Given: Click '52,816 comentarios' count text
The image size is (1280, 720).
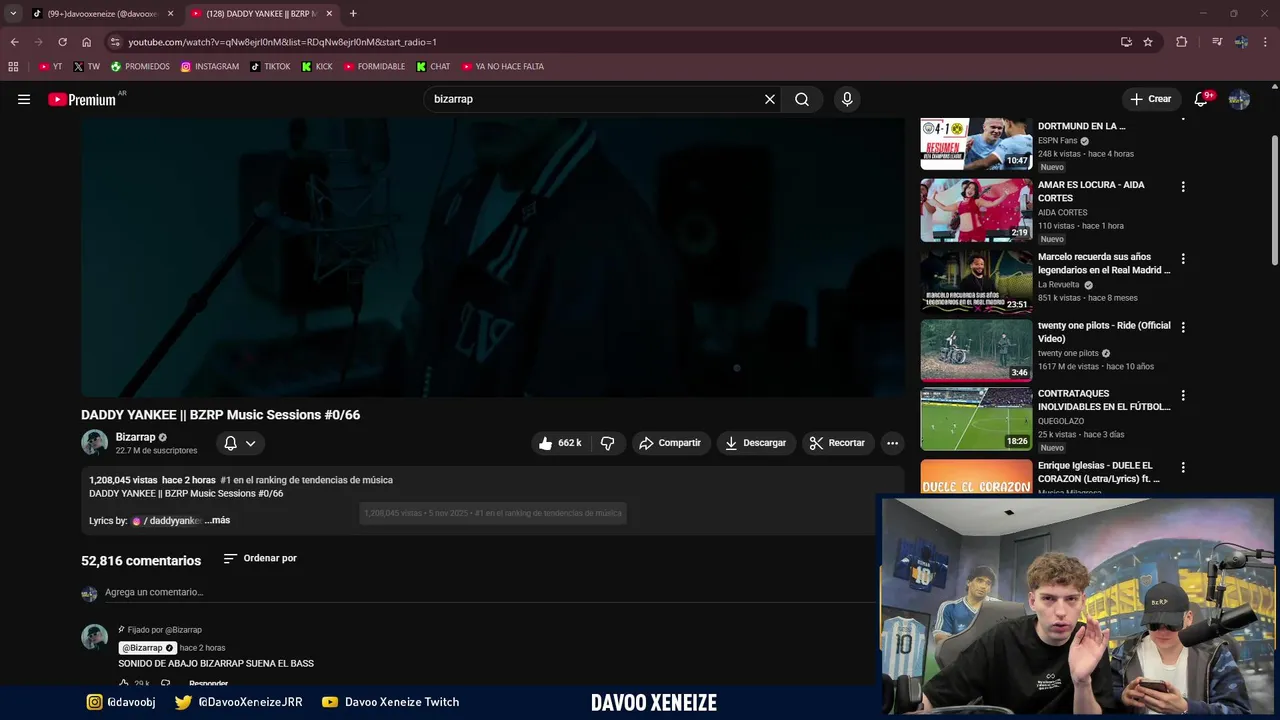Looking at the screenshot, I should coord(141,561).
